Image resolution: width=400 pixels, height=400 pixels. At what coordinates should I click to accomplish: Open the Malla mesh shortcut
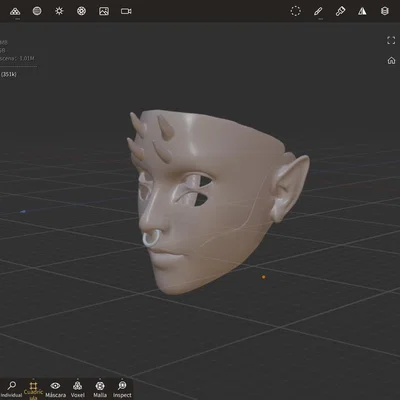(x=100, y=389)
